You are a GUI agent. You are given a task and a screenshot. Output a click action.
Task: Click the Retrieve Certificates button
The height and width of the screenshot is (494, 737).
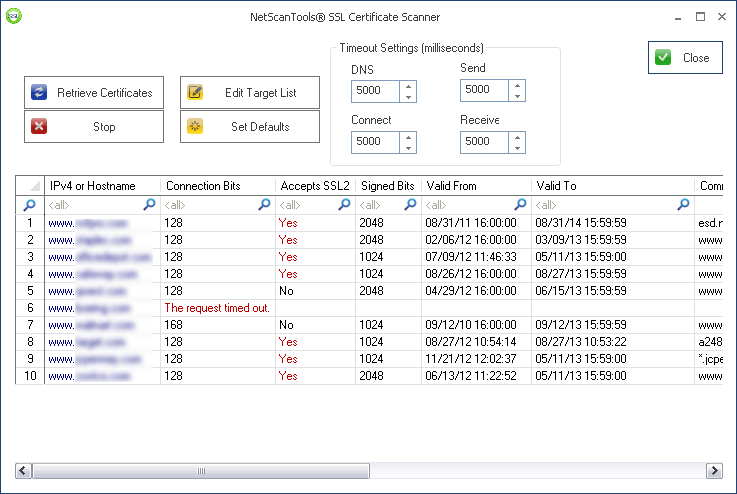(94, 93)
